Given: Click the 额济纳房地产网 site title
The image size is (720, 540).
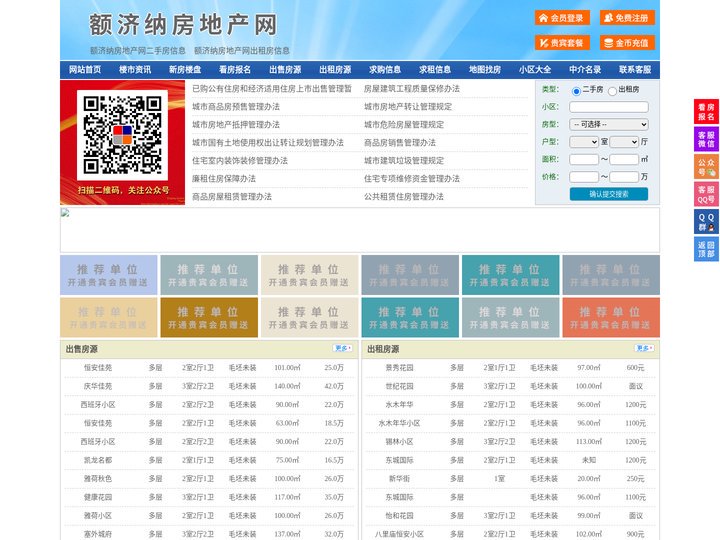Looking at the screenshot, I should (x=183, y=25).
